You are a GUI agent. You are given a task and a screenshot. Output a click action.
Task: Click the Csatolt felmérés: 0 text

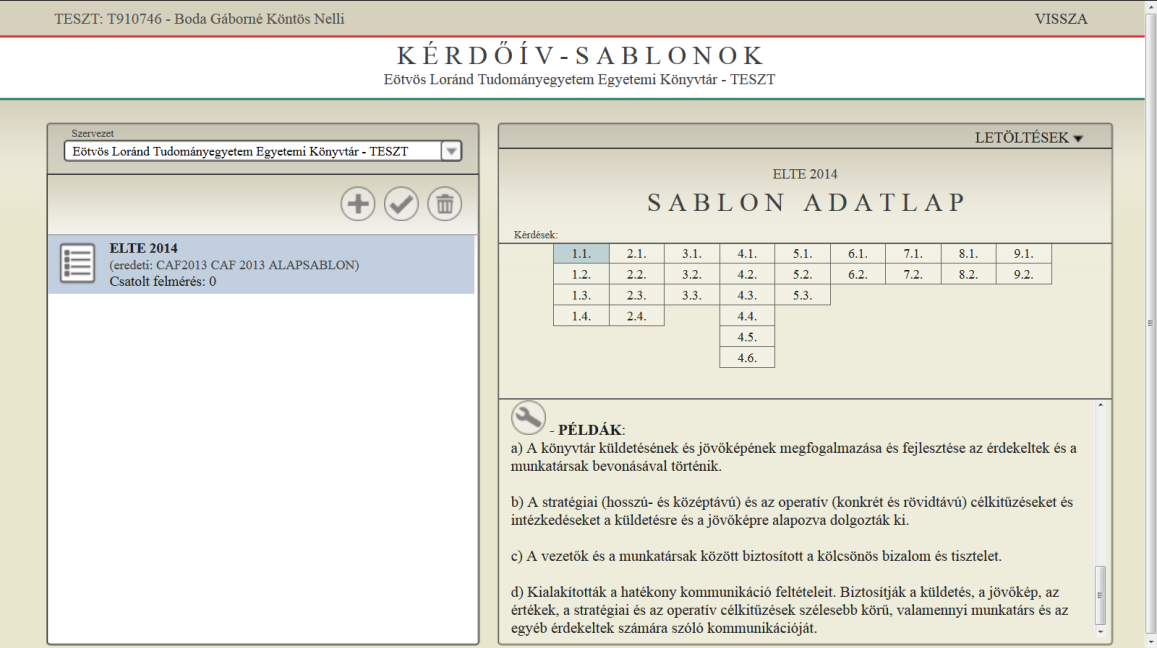click(x=162, y=281)
